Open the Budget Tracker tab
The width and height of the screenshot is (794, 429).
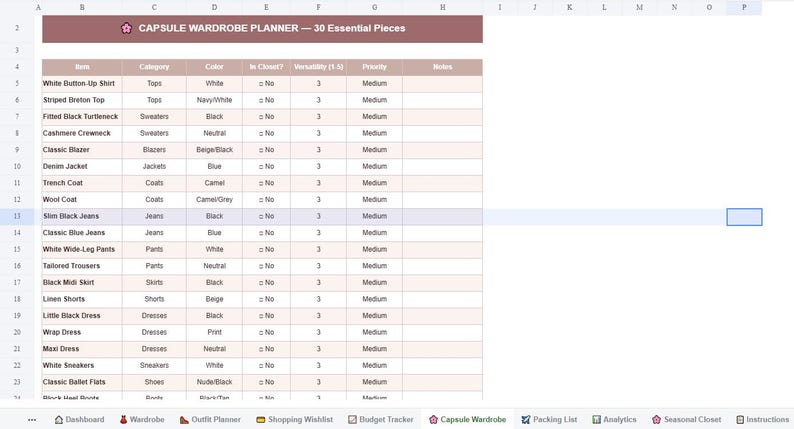tap(380, 419)
